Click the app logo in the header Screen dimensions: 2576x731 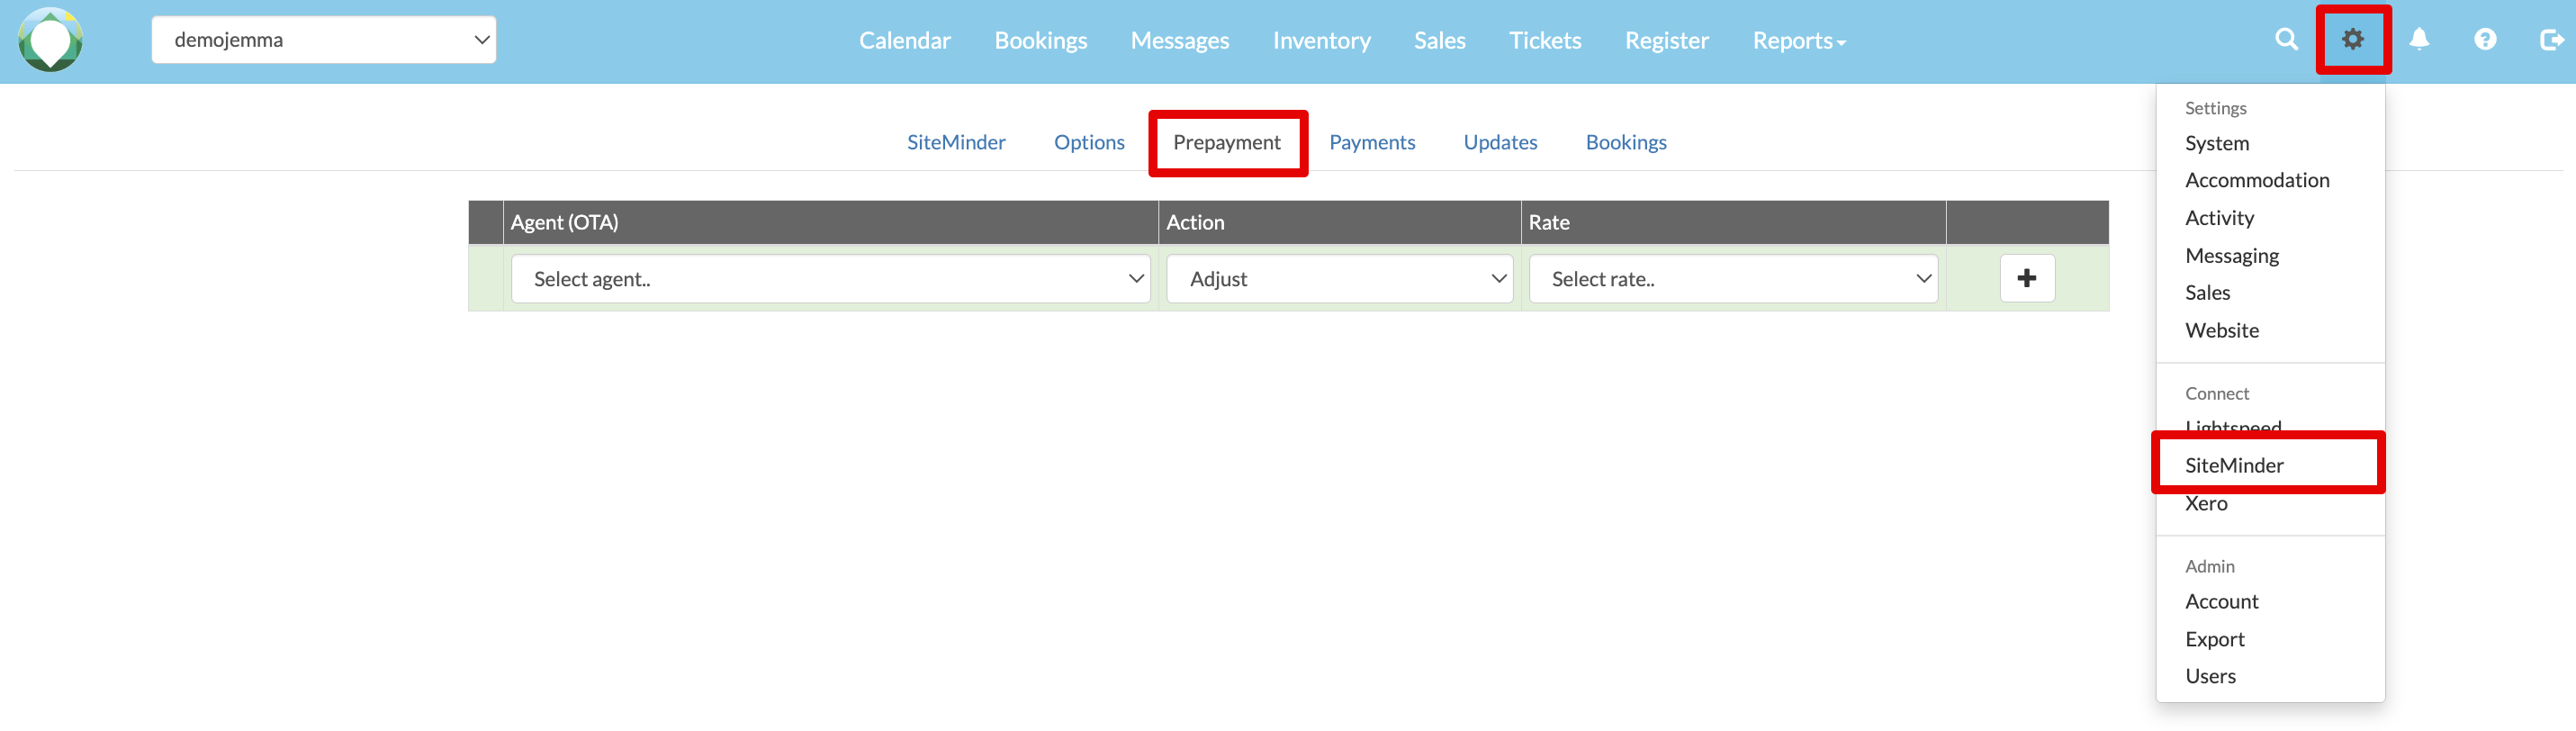pos(50,40)
